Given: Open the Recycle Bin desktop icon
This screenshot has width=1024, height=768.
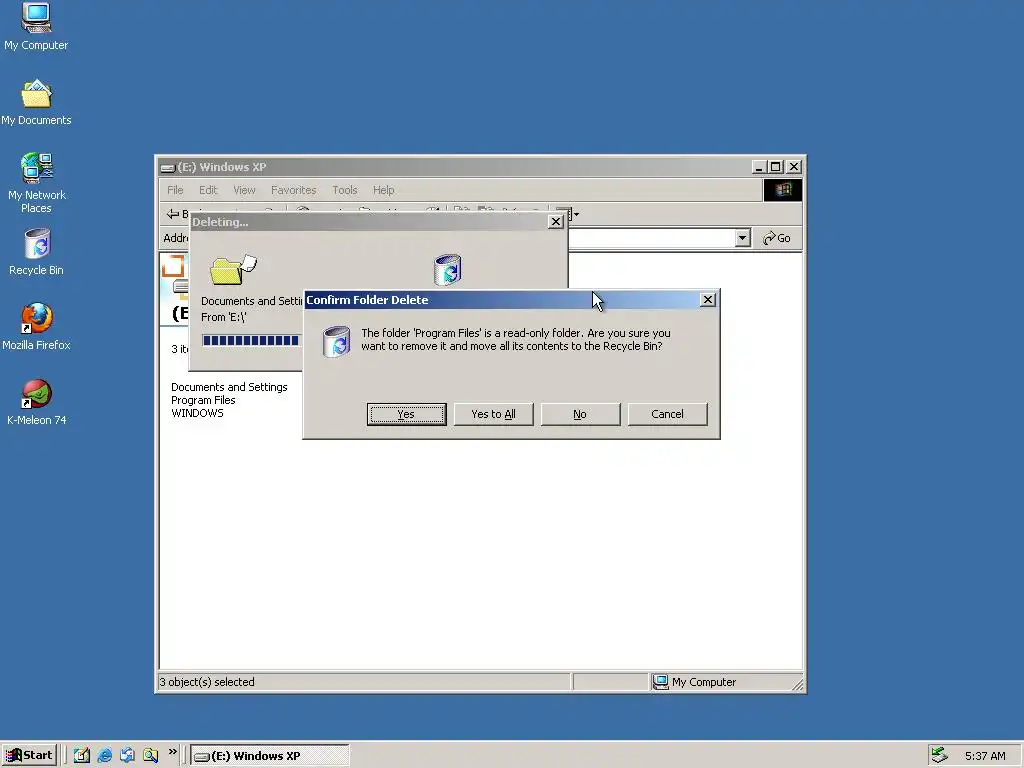Looking at the screenshot, I should coord(37,252).
